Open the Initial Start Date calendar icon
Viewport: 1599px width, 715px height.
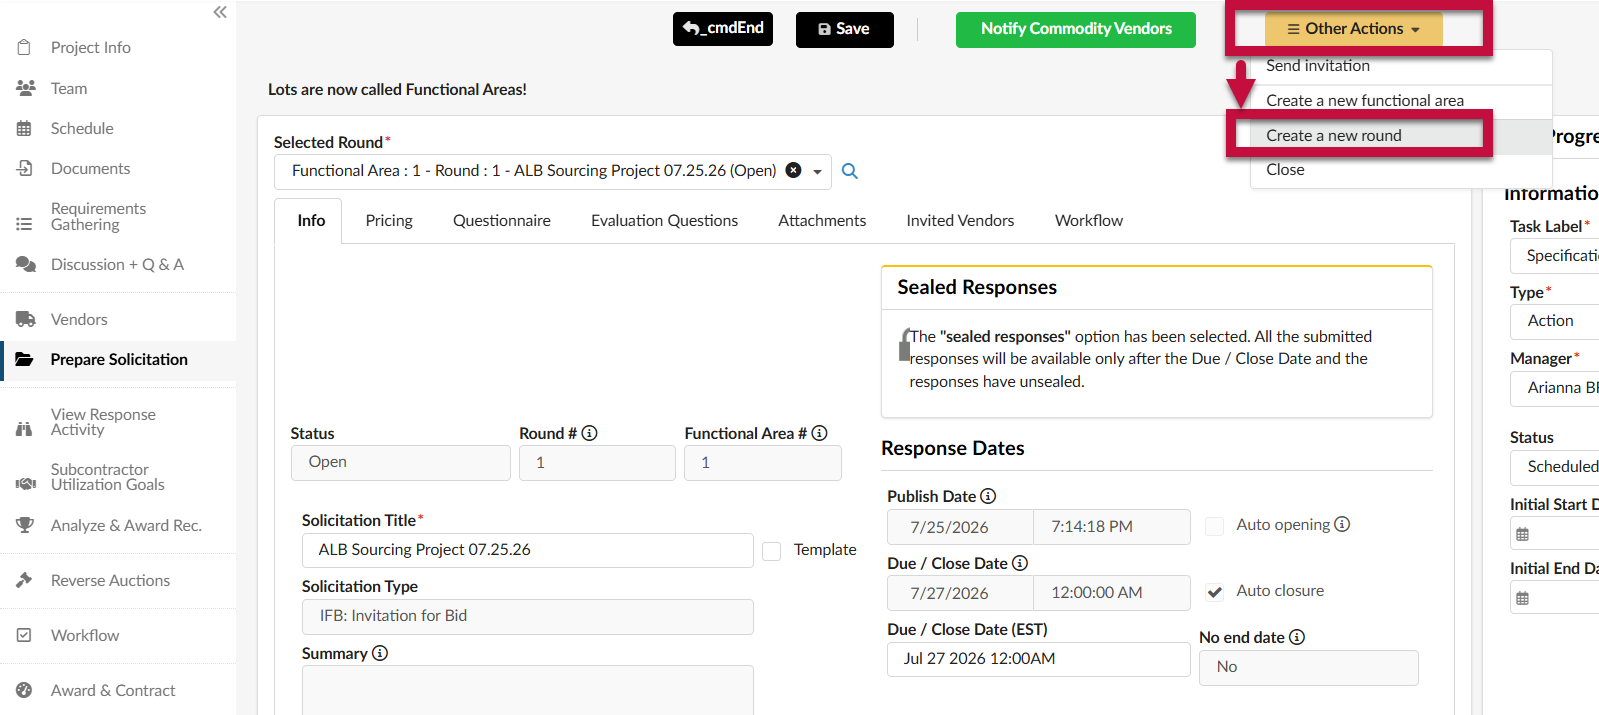point(1522,534)
